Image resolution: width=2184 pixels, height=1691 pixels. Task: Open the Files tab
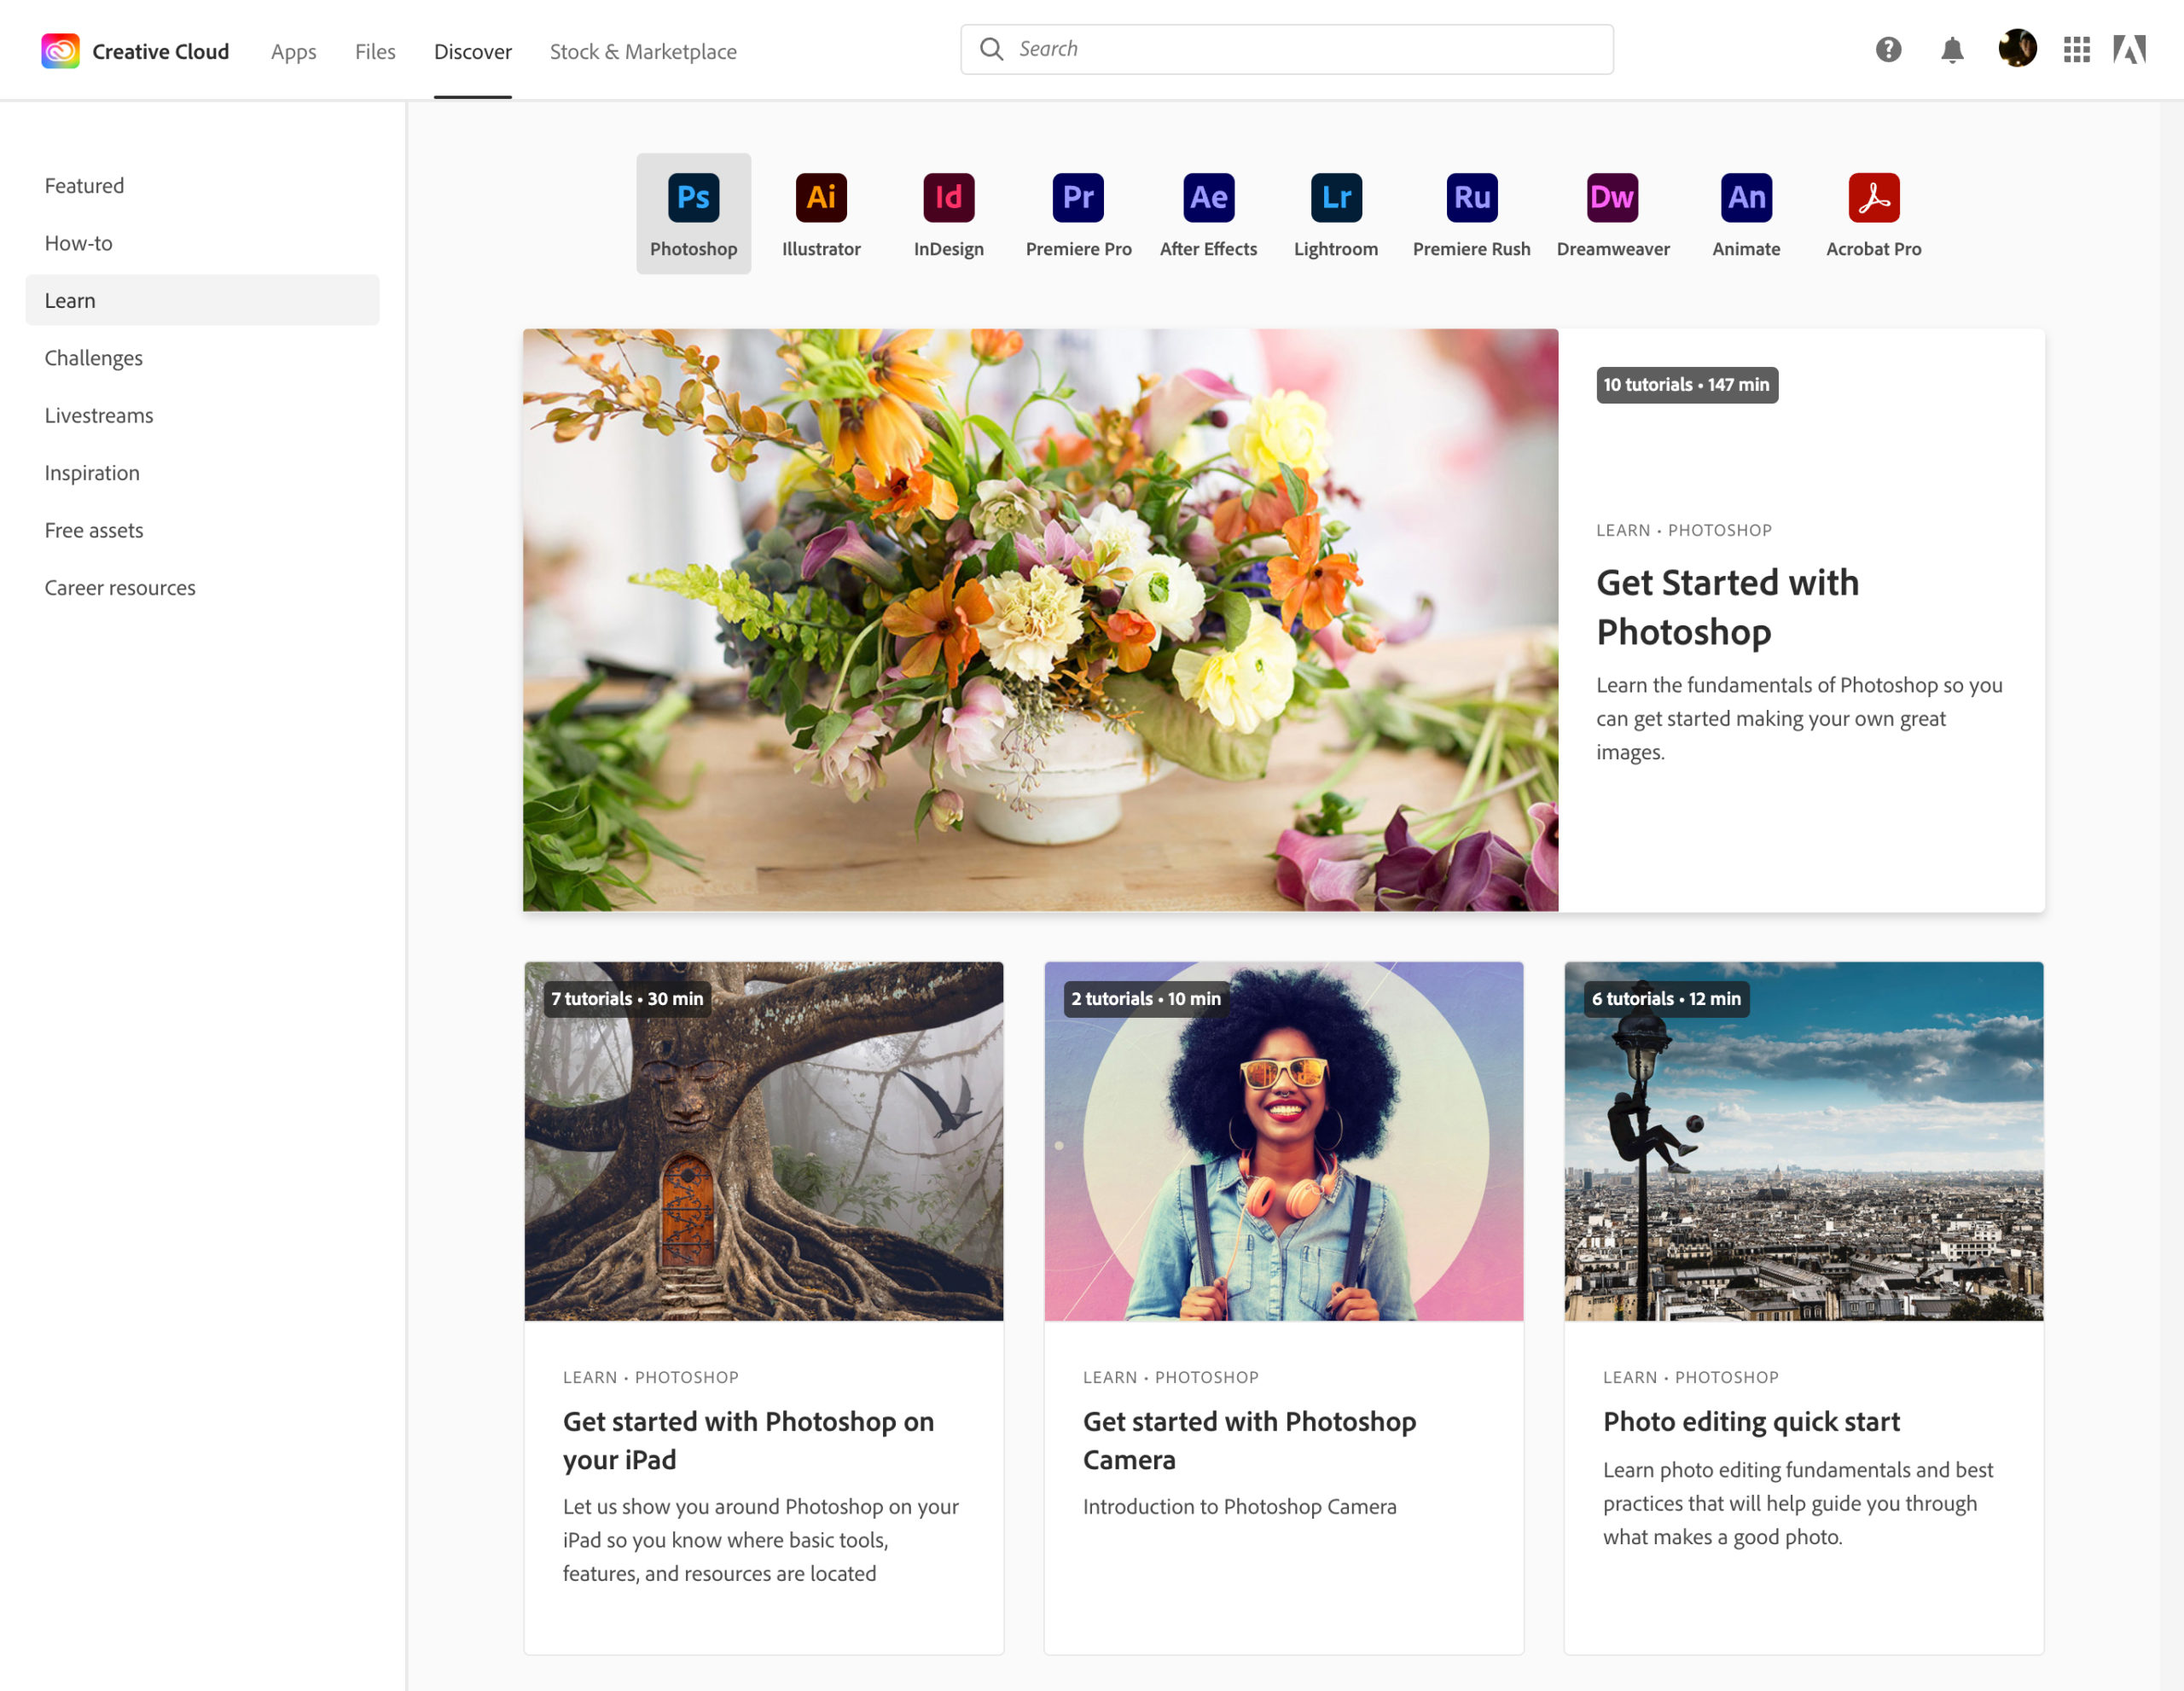(x=375, y=51)
